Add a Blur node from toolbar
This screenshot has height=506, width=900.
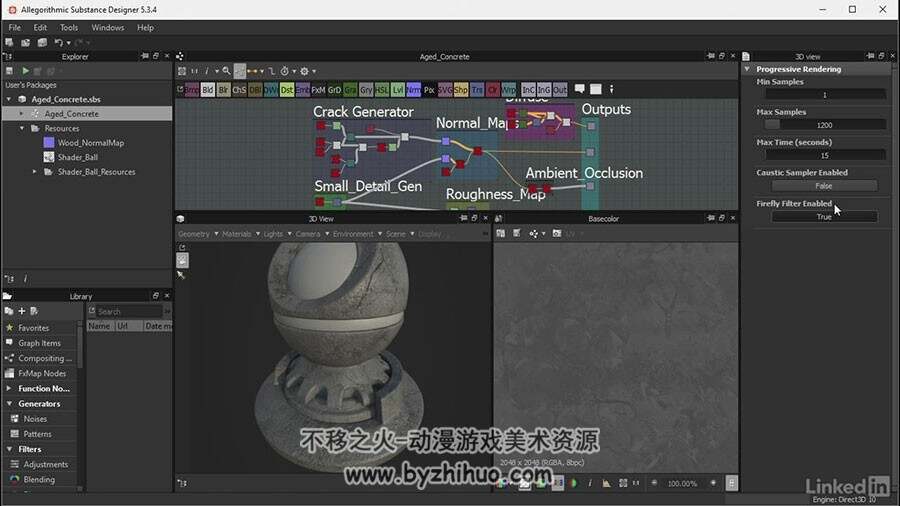(x=223, y=89)
